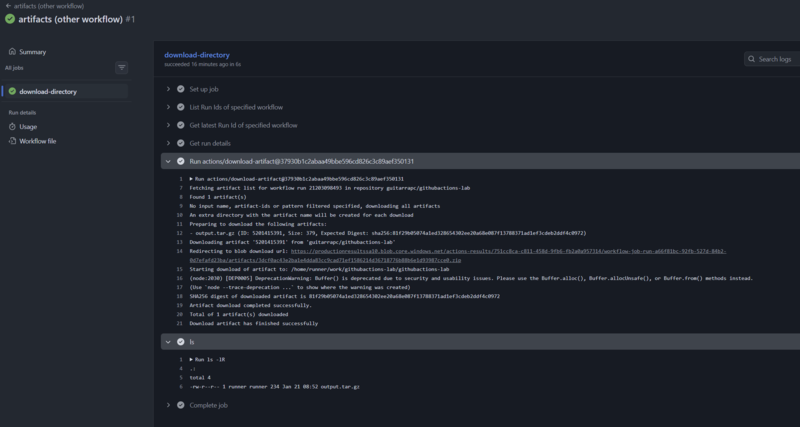Image resolution: width=800 pixels, height=427 pixels.
Task: Expand the Run ls -lR log line triangle
Action: coord(191,360)
